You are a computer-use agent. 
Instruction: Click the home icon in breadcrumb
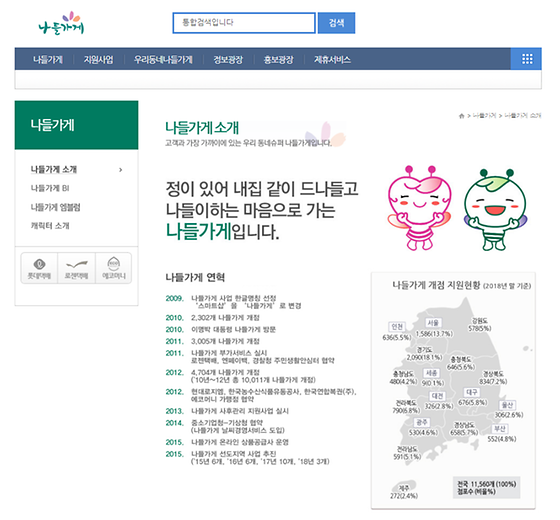[x=461, y=116]
